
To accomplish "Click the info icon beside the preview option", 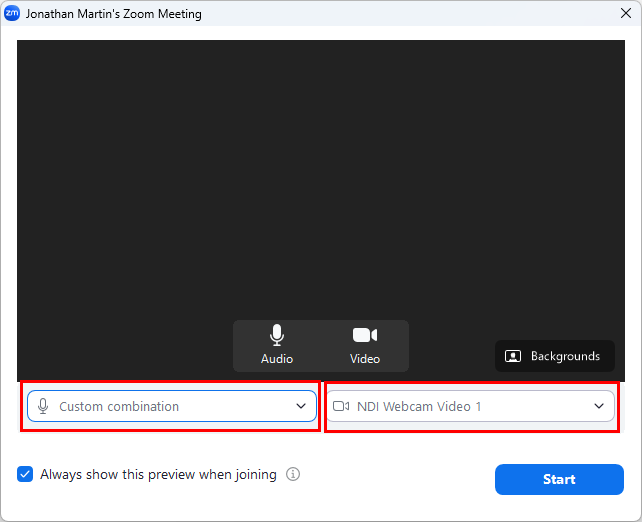I will click(293, 474).
